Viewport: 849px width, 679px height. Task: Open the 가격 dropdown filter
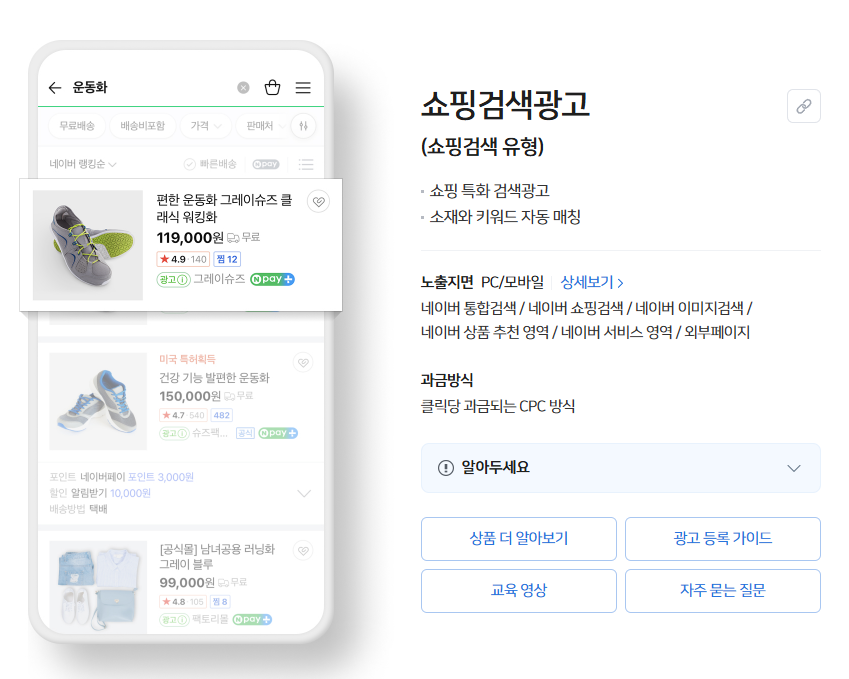tap(206, 126)
